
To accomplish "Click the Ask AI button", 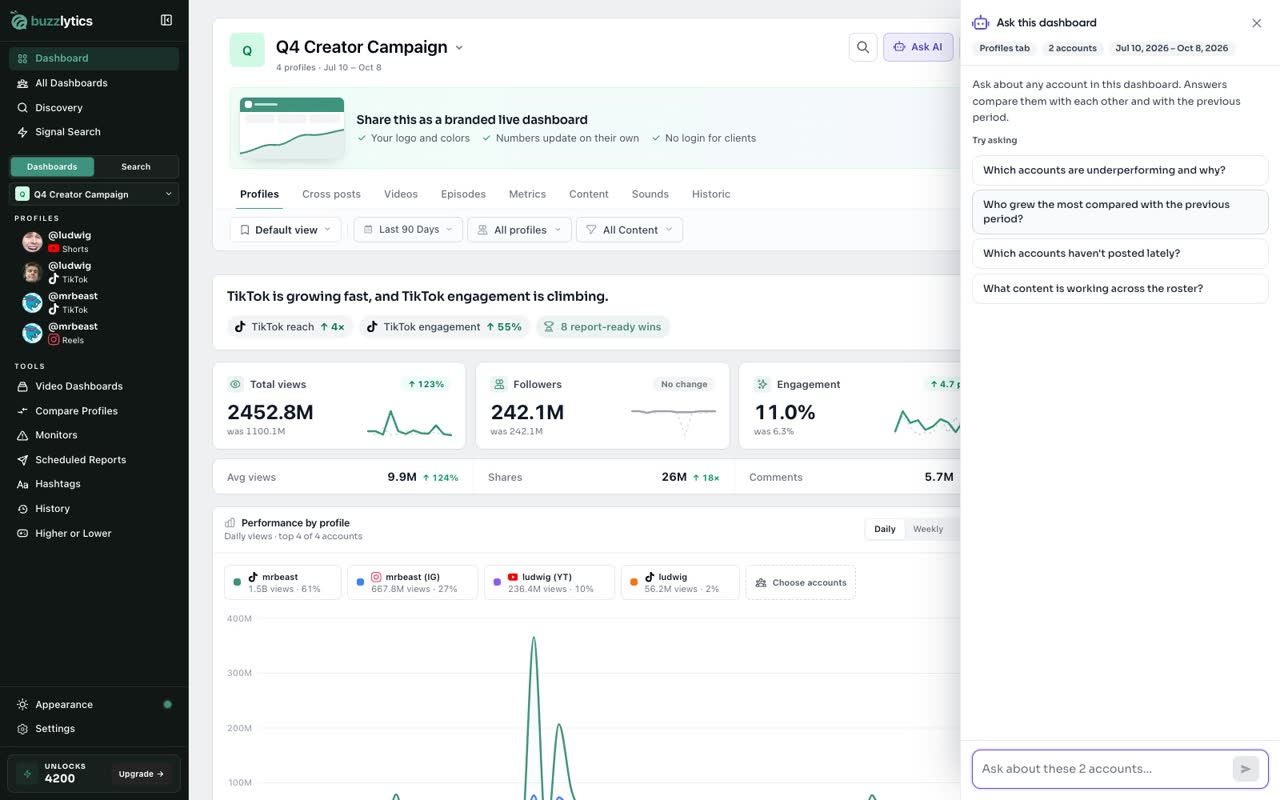I will [x=918, y=47].
